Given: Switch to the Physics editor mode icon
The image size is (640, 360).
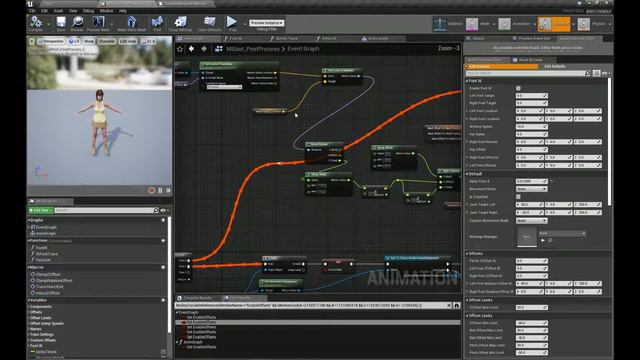Looking at the screenshot, I should (x=584, y=24).
